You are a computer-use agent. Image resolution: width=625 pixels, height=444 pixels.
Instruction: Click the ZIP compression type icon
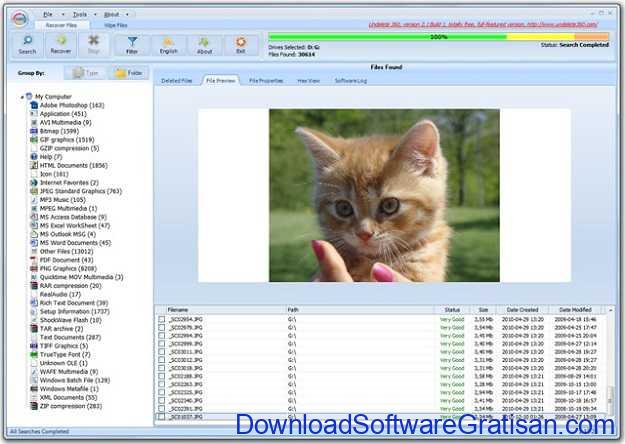(34, 406)
